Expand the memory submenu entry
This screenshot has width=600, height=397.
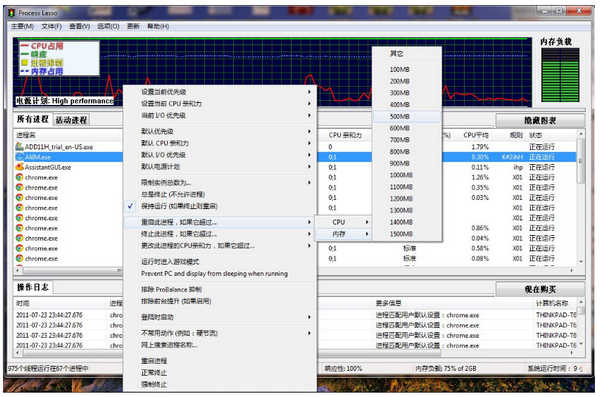tap(343, 234)
